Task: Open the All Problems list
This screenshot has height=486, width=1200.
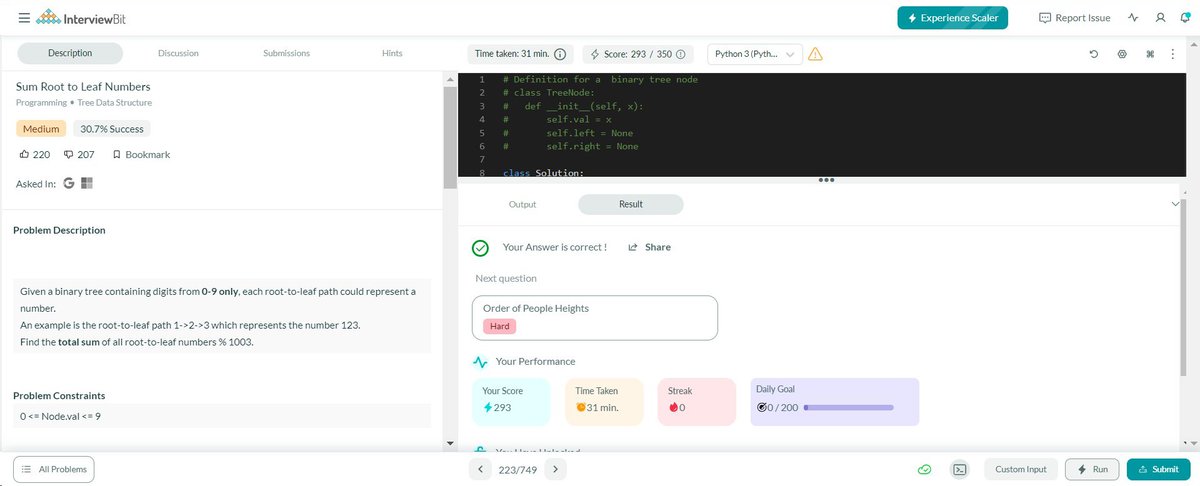Action: [x=55, y=469]
